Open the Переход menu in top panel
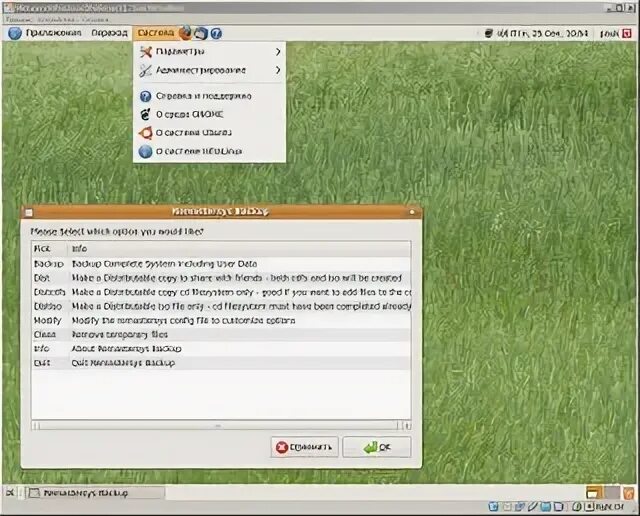The image size is (640, 516). (109, 33)
